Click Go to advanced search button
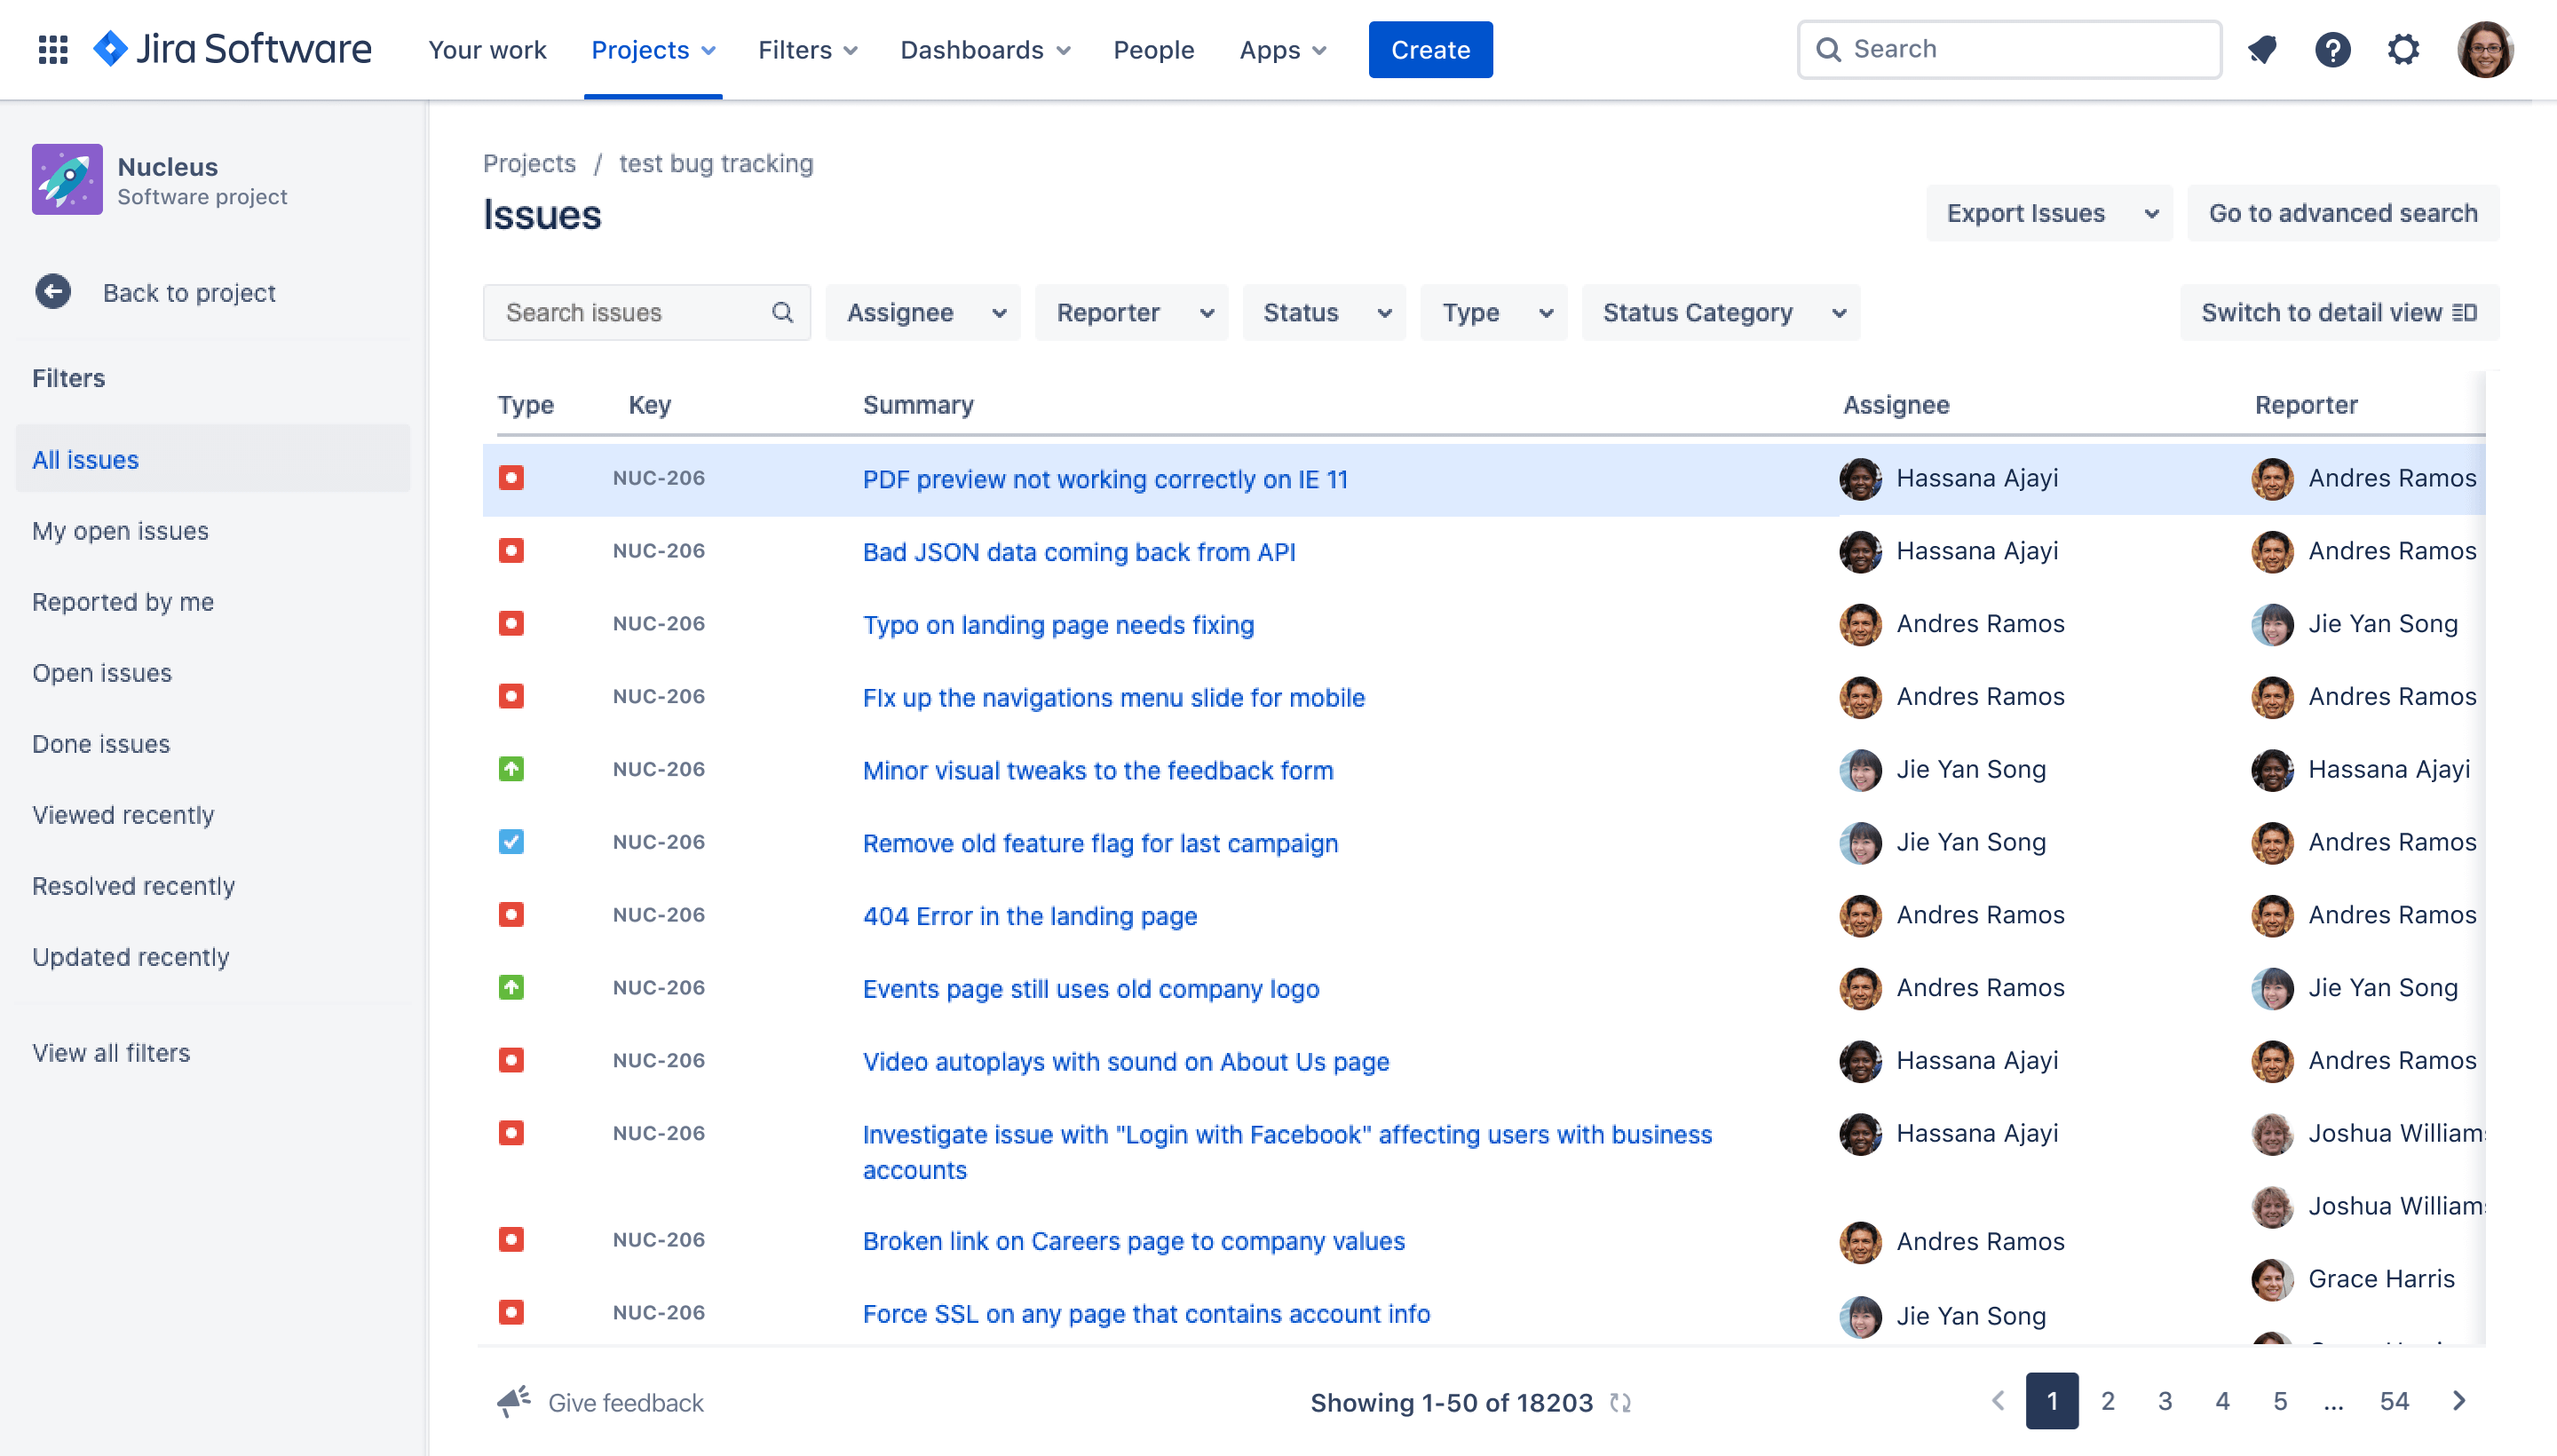Image resolution: width=2557 pixels, height=1456 pixels. [2343, 212]
